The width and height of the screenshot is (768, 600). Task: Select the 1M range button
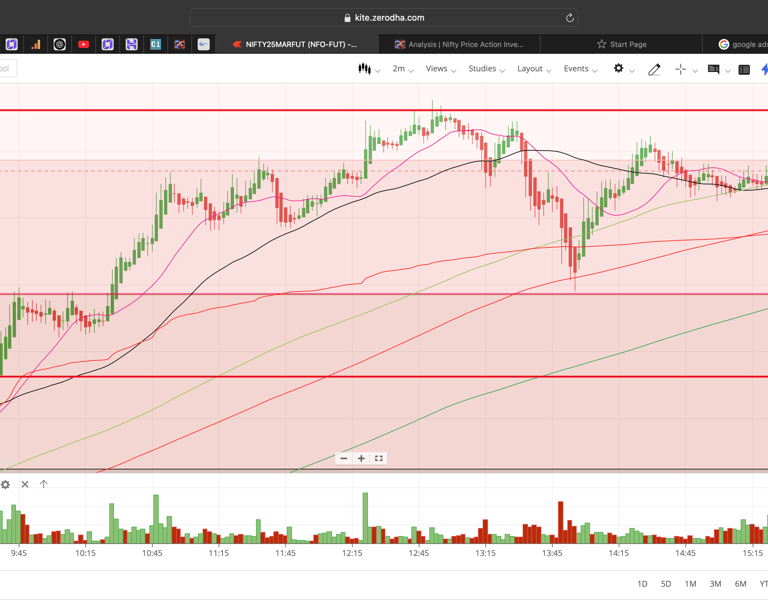[x=690, y=584]
